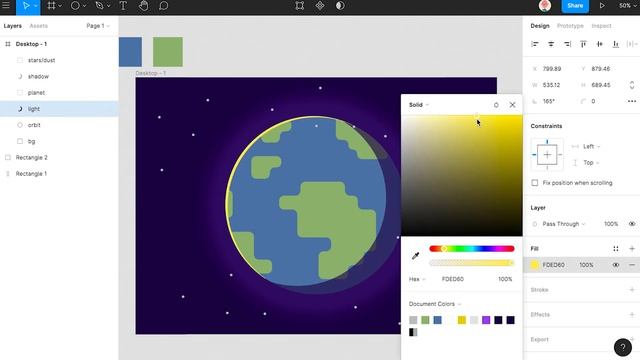Select the Comment tool
This screenshot has width=640, height=360.
click(163, 6)
